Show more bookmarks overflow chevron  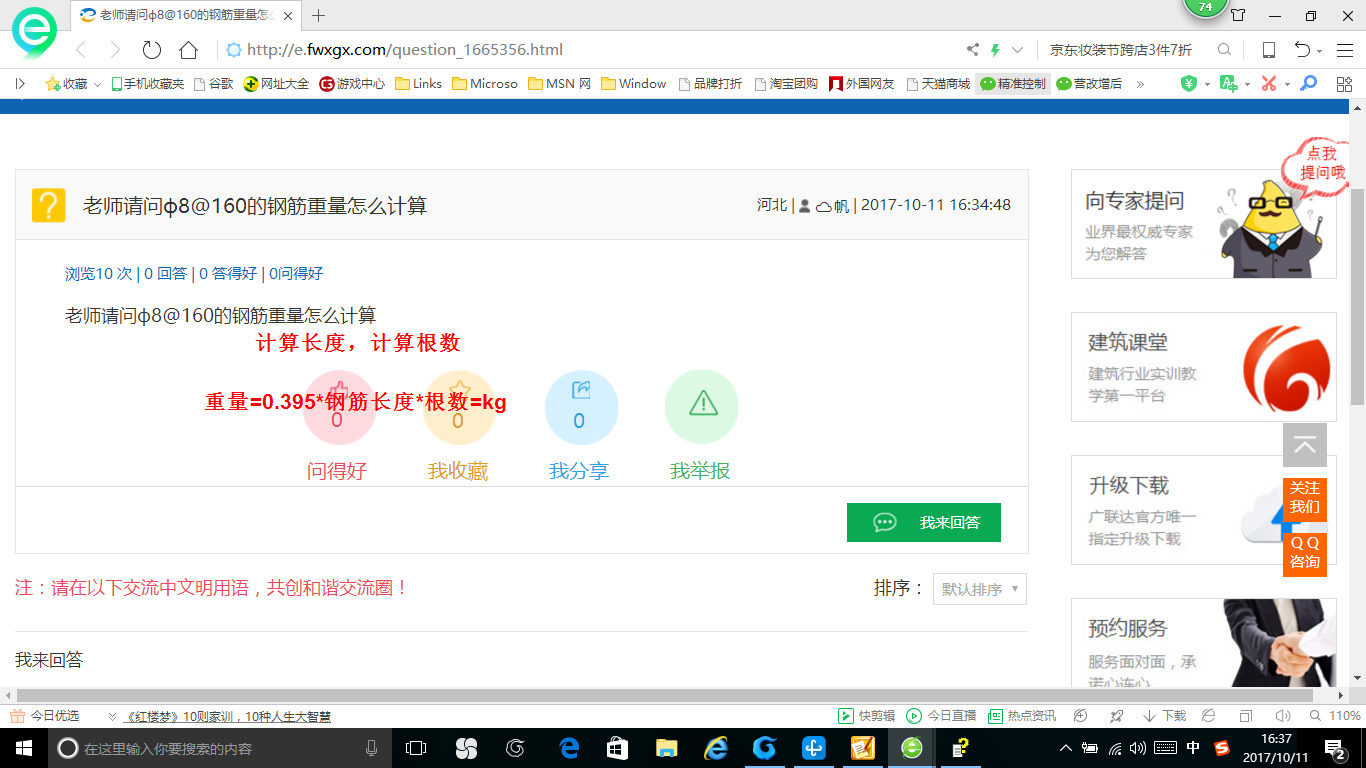(x=1140, y=84)
